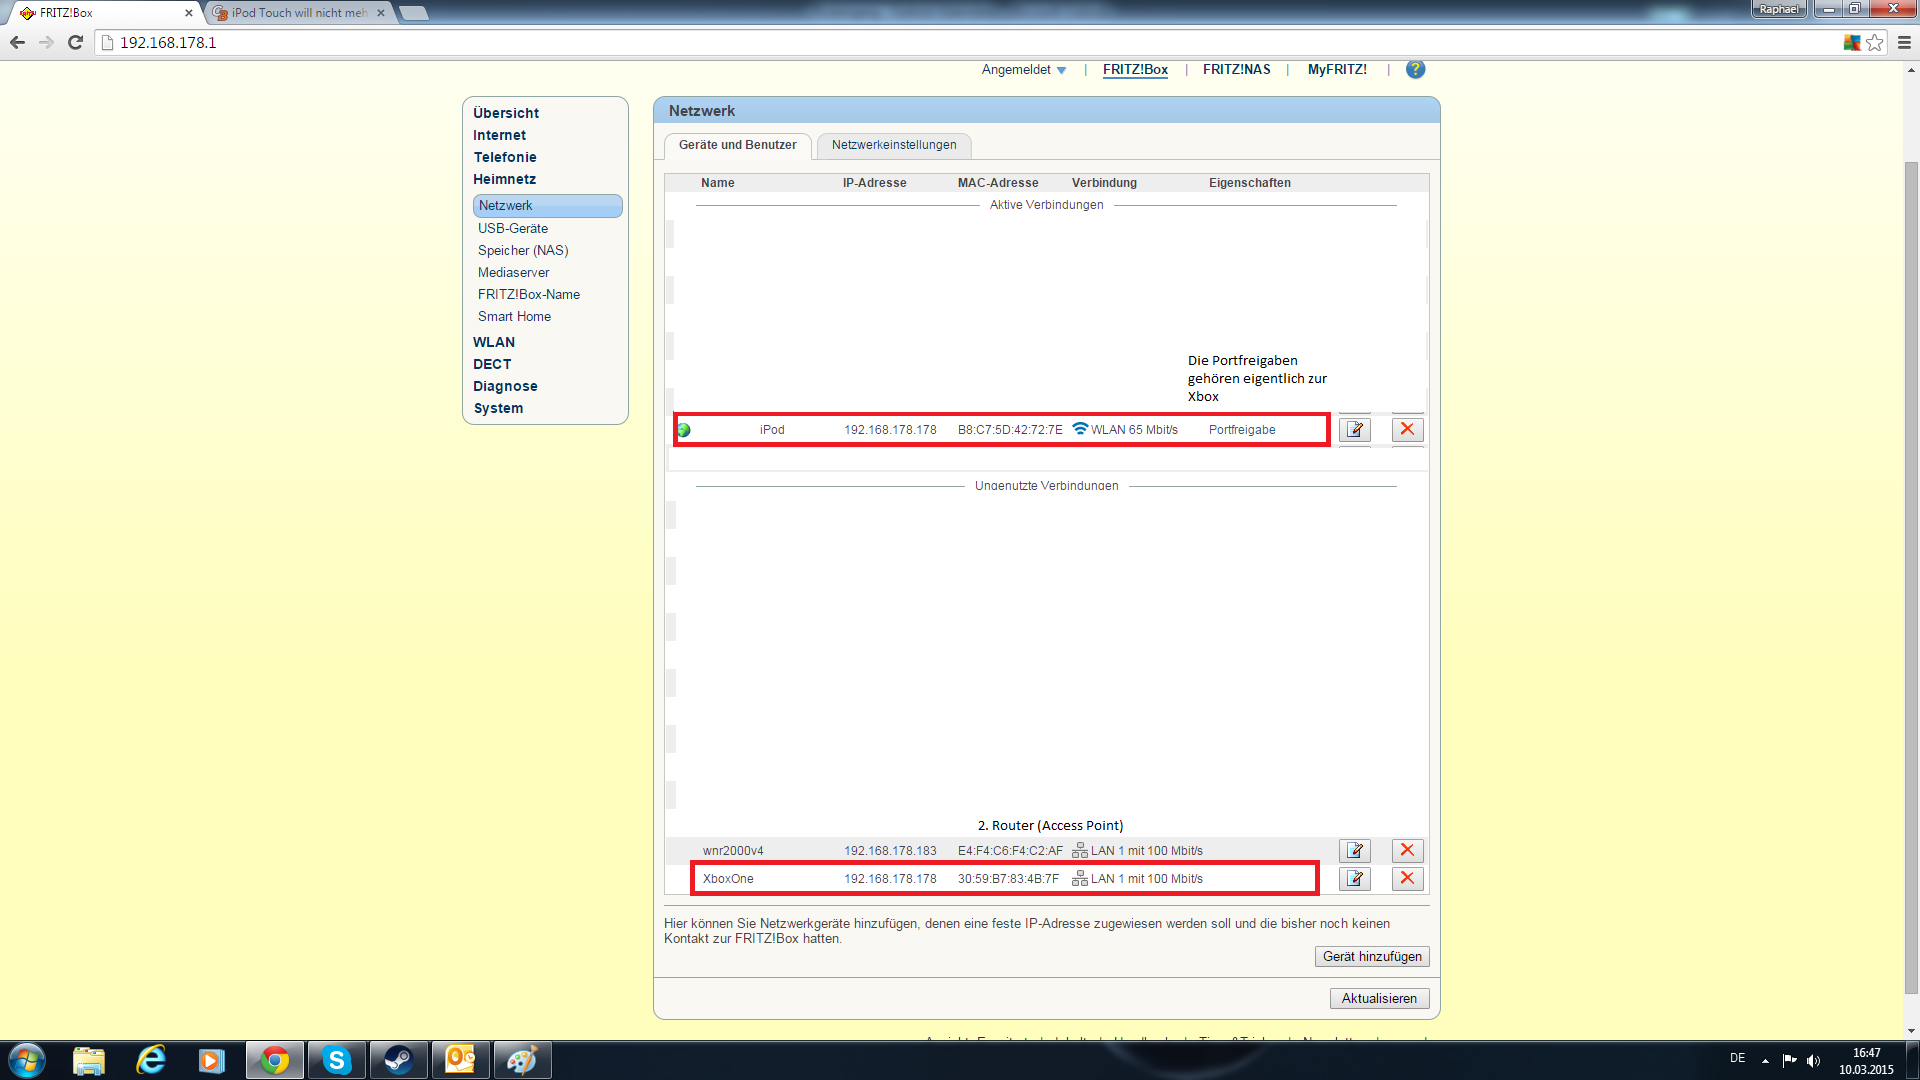
Task: Delete the iPod device entry
Action: [1407, 429]
